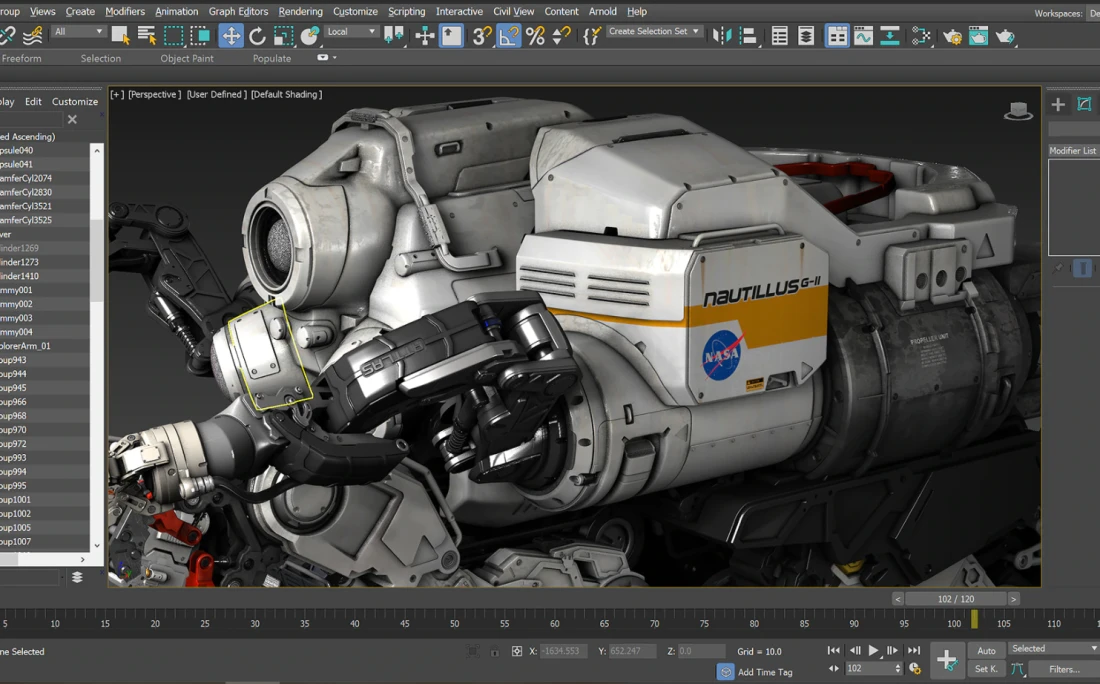Open the Arnold menu
This screenshot has height=684, width=1100.
[x=602, y=11]
